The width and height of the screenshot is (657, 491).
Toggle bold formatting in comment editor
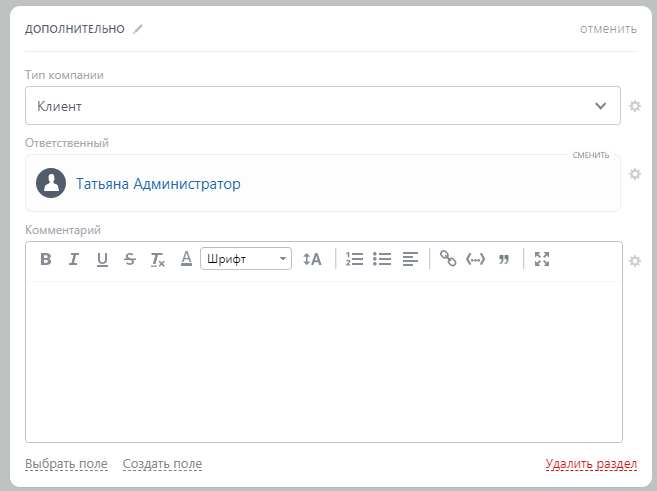click(46, 259)
